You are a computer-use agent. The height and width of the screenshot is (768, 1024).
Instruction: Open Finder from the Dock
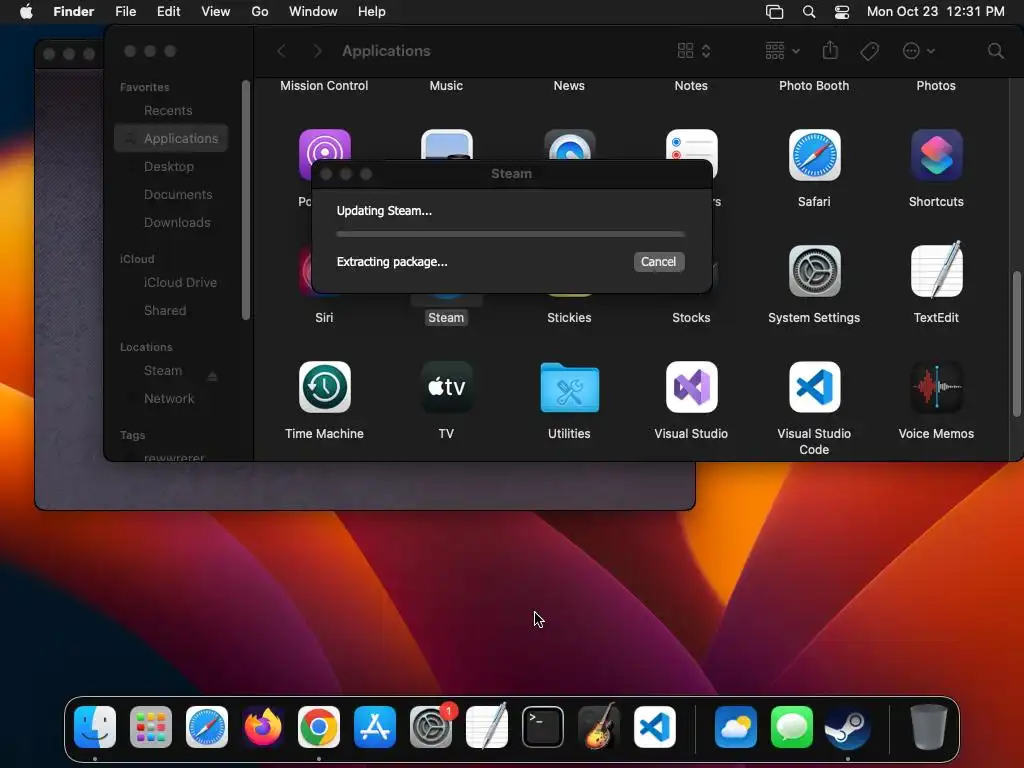click(x=95, y=727)
